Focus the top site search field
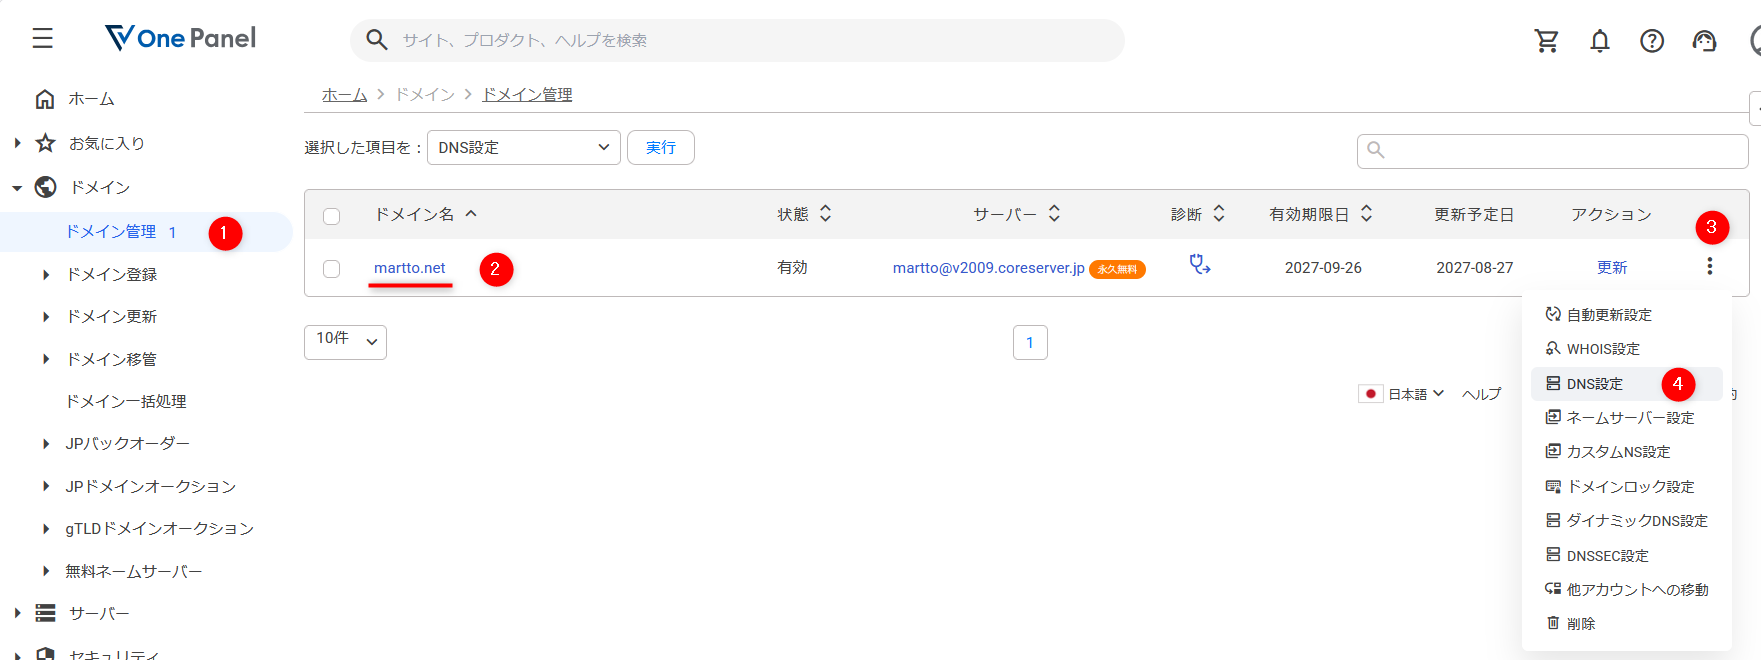This screenshot has height=660, width=1761. pos(737,40)
